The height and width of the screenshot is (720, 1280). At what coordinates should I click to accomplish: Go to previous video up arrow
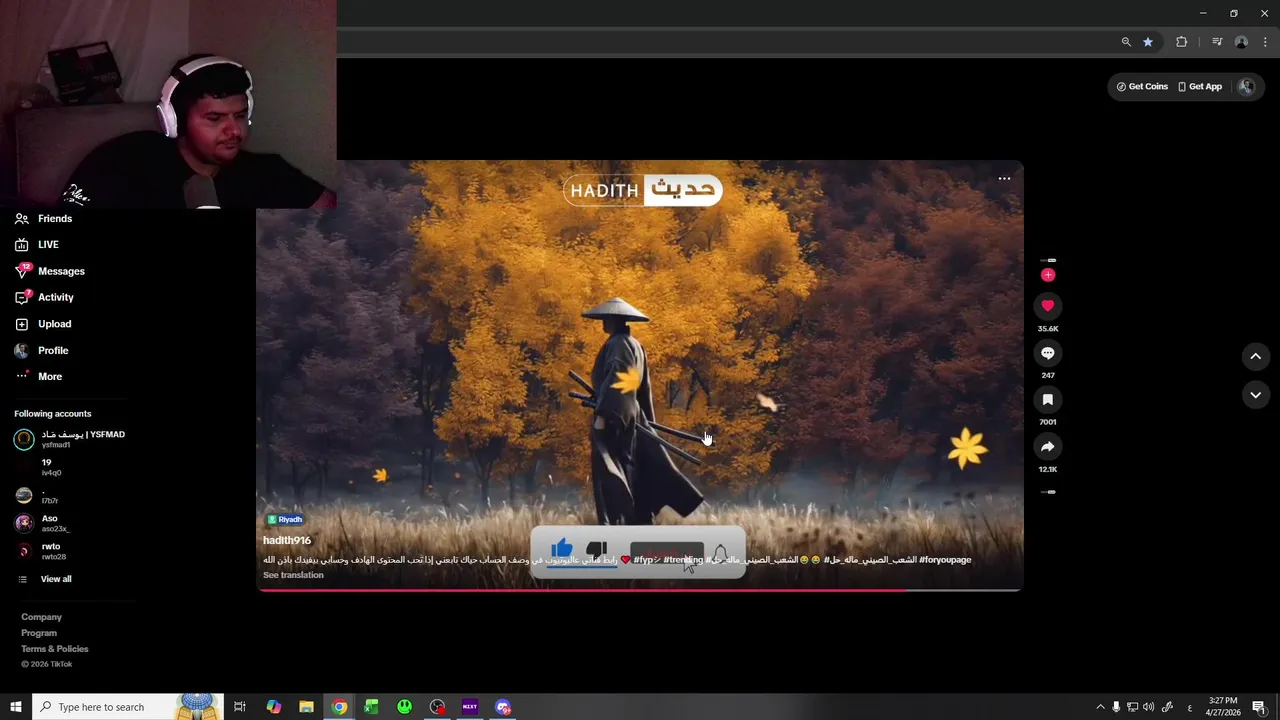[x=1255, y=356]
